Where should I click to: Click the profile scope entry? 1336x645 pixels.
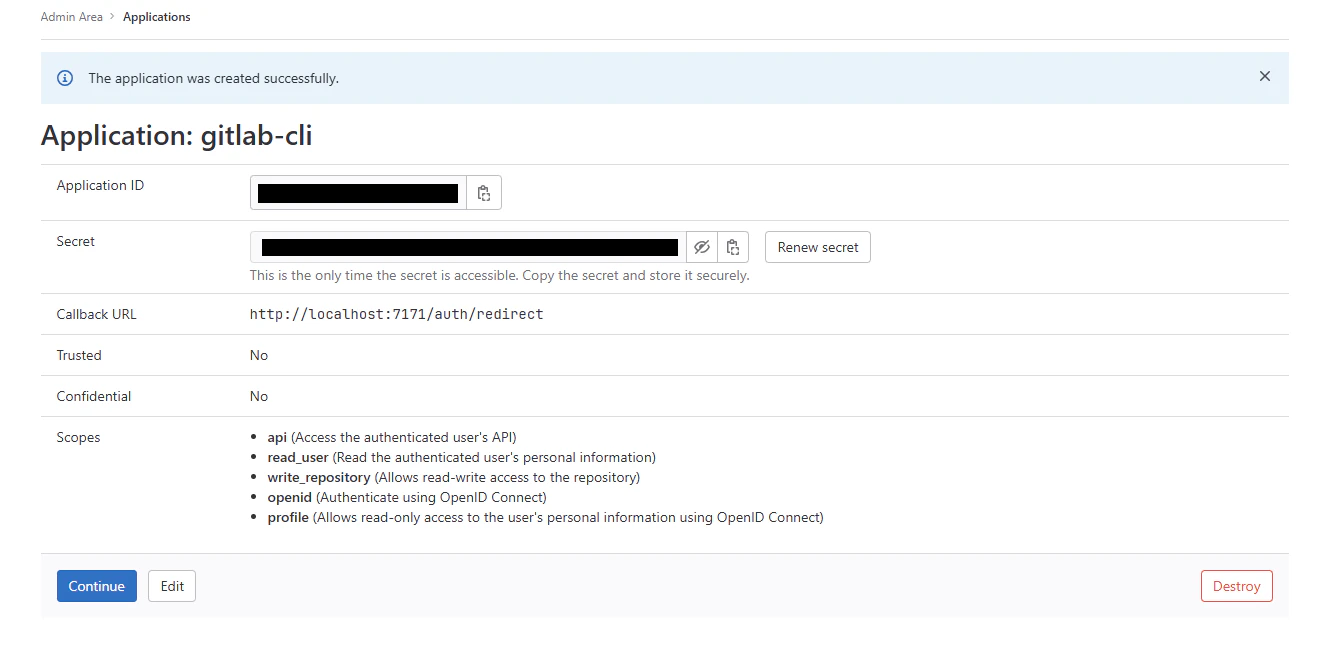[545, 517]
